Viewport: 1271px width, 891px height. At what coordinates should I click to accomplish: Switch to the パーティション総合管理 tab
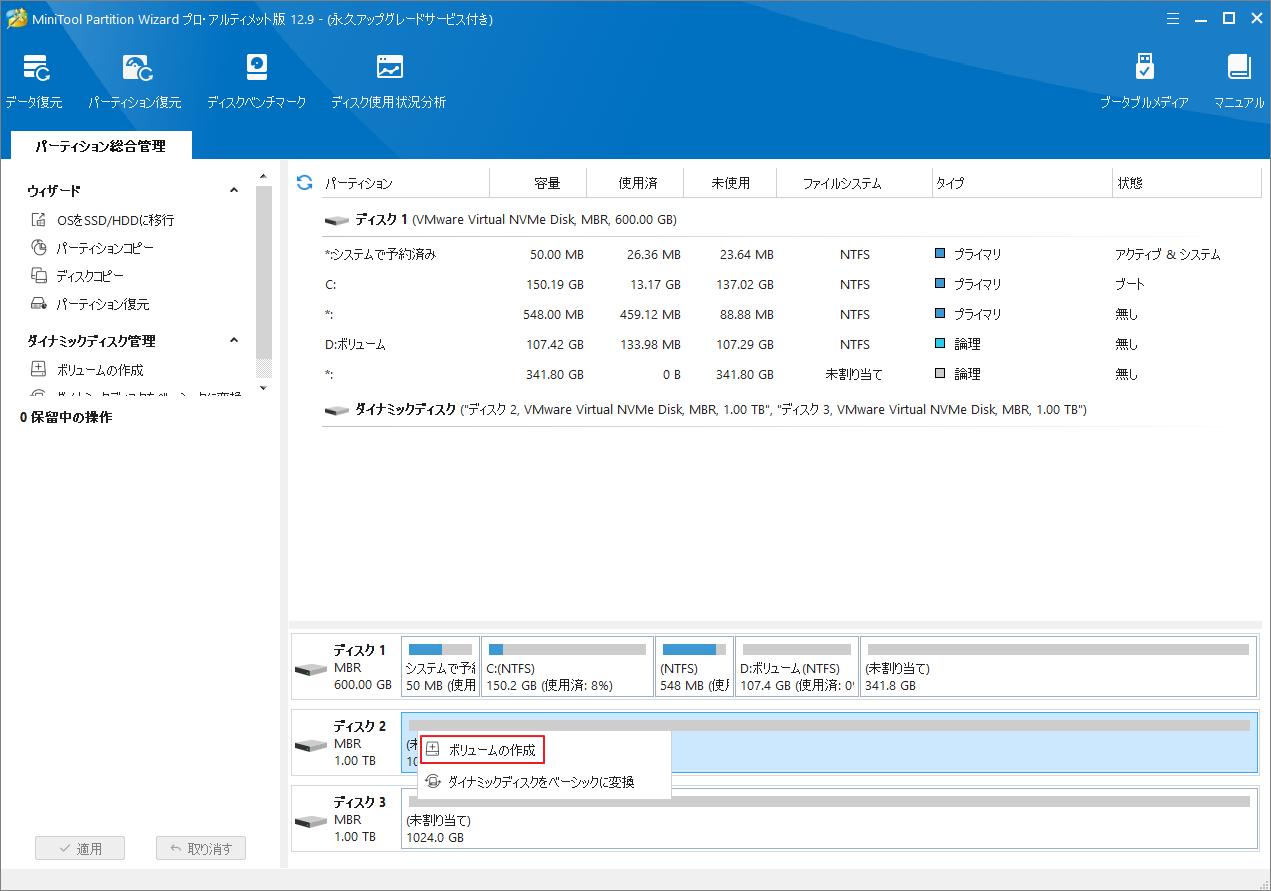(99, 145)
